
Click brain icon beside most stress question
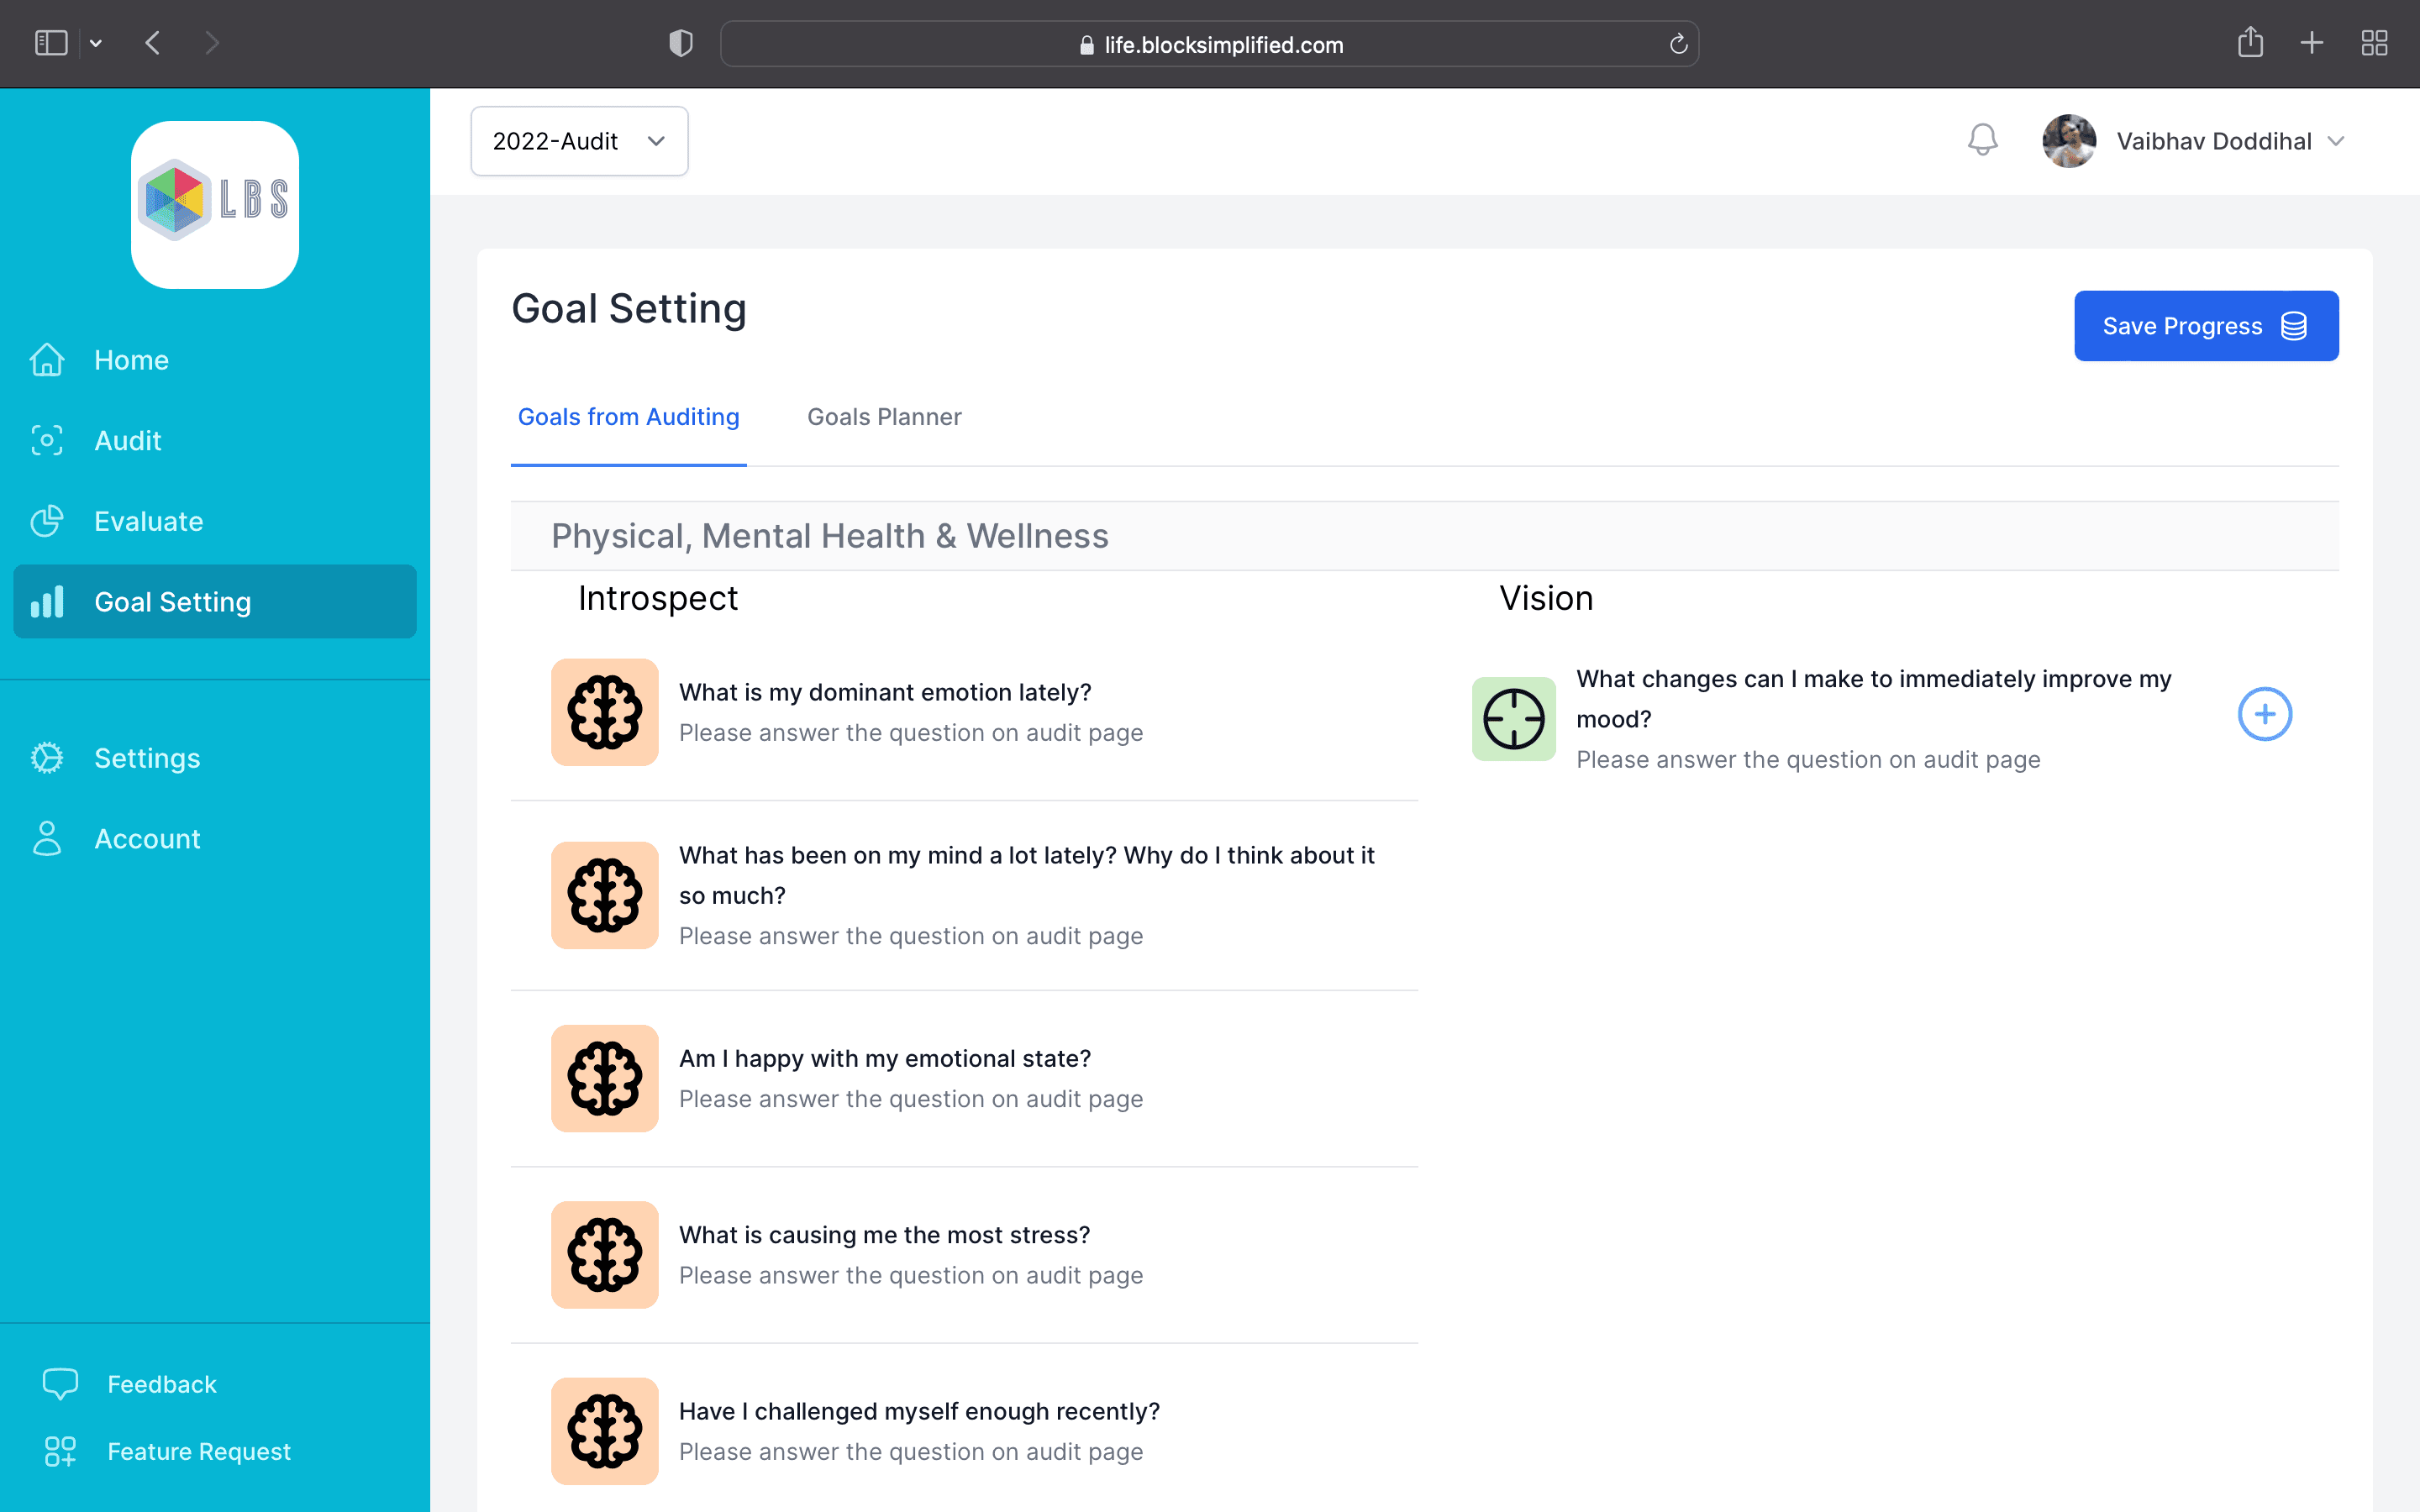605,1255
